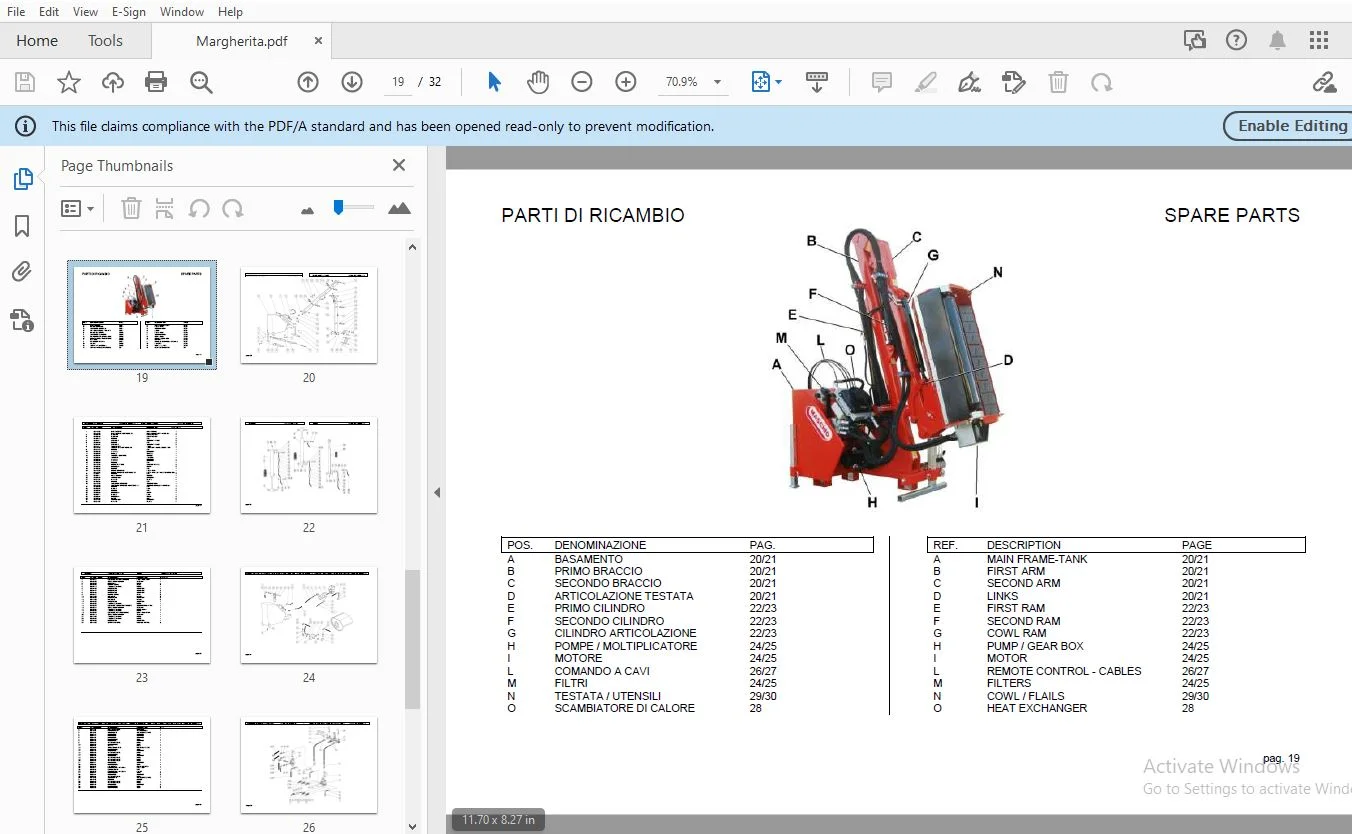Click the info icon in PDF/A notice
Image resolution: width=1352 pixels, height=834 pixels.
tap(24, 126)
